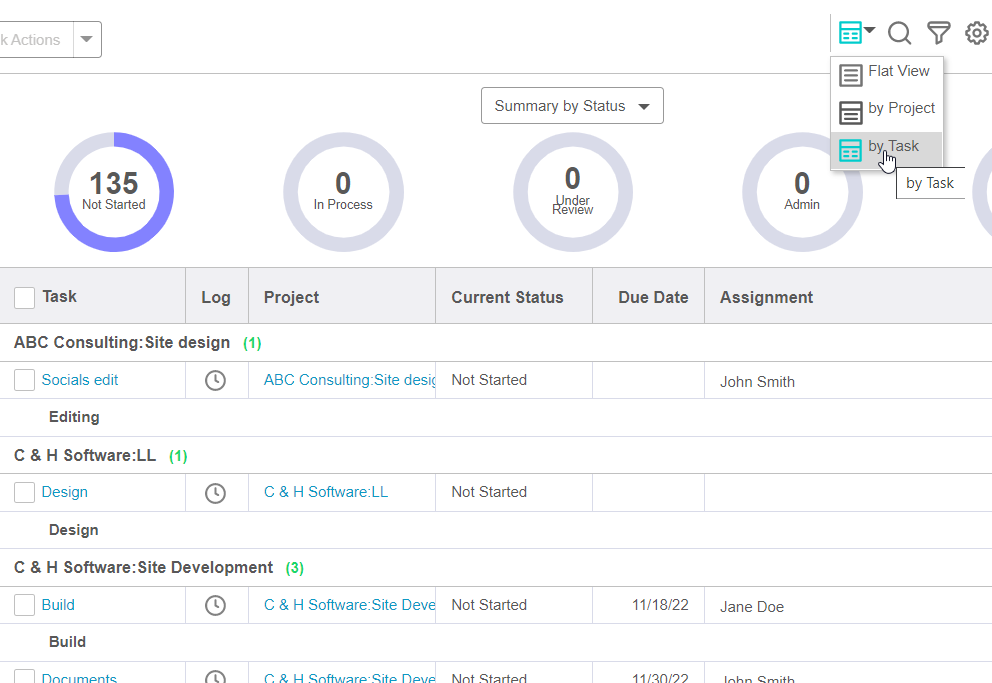Open log clock icon for Socials edit

215,380
